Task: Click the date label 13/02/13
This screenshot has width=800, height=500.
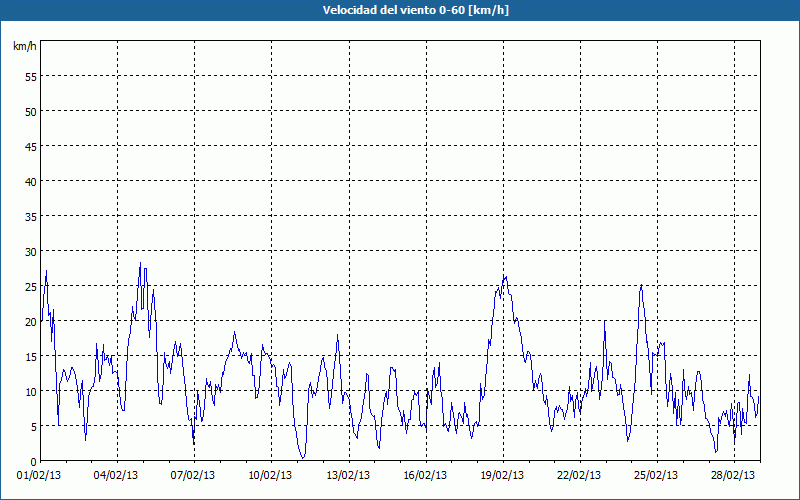Action: coord(348,476)
